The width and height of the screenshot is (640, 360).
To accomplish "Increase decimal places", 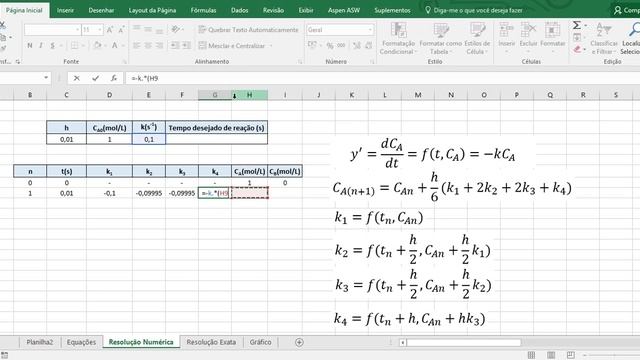I will 357,46.
